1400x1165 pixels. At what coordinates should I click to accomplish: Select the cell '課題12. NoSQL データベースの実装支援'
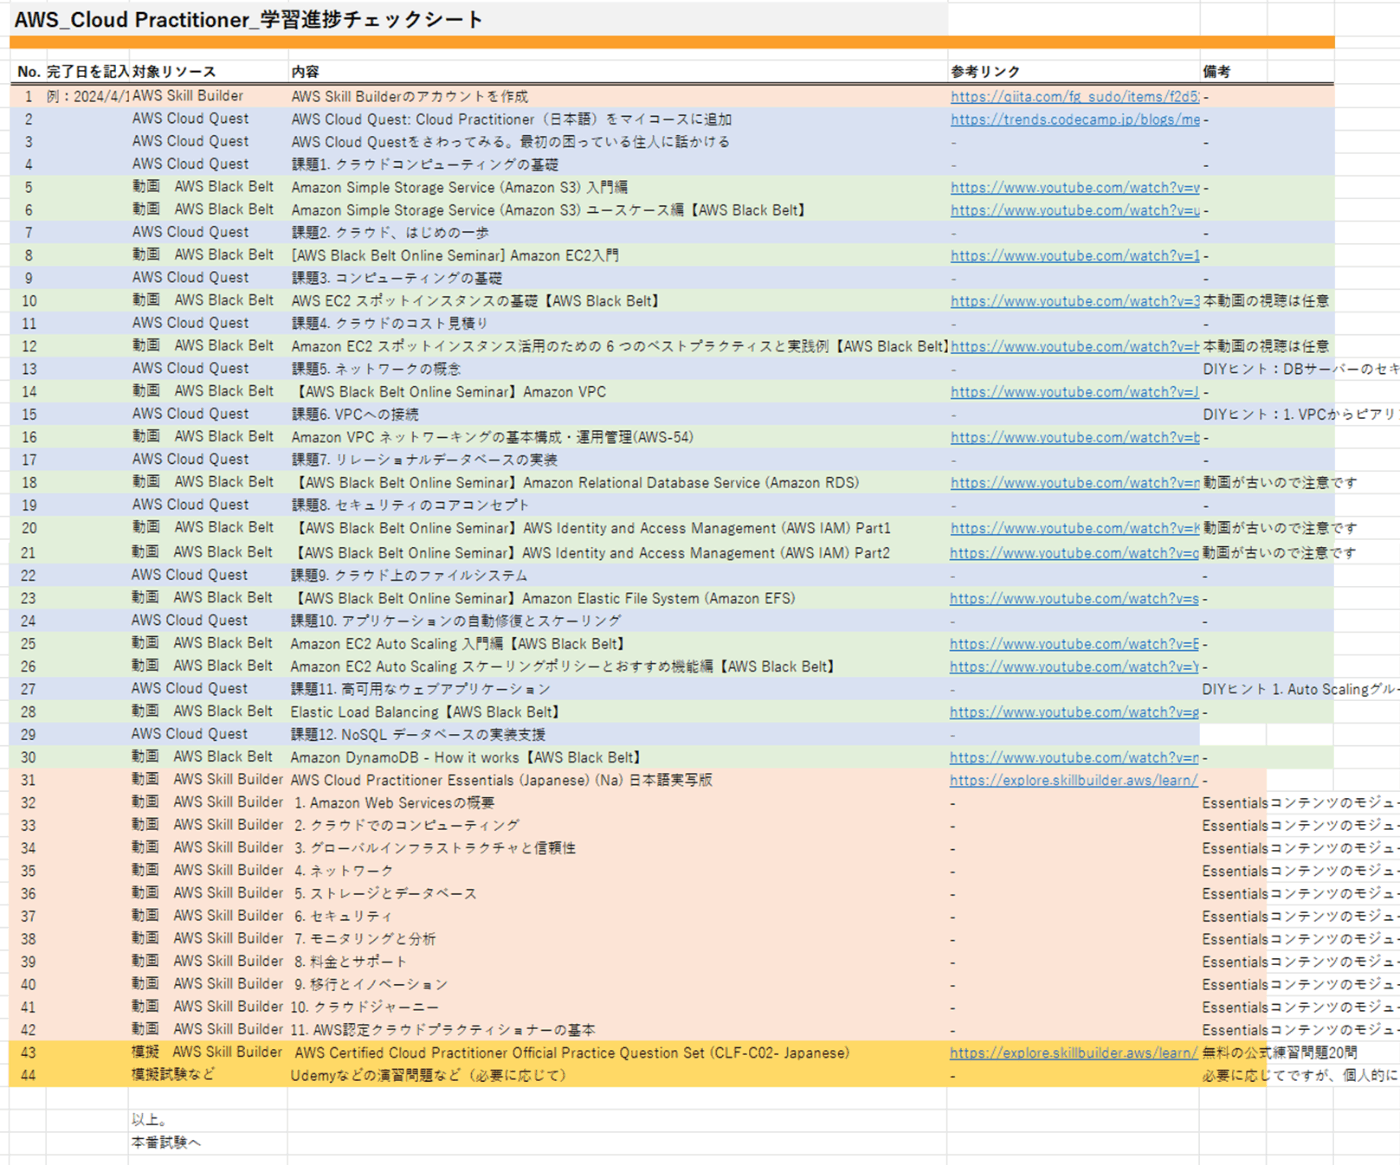tap(418, 734)
